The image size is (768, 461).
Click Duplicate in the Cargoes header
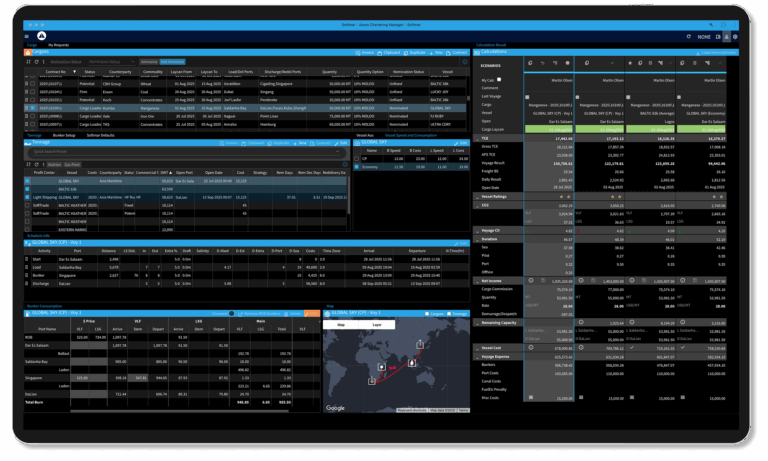414,52
